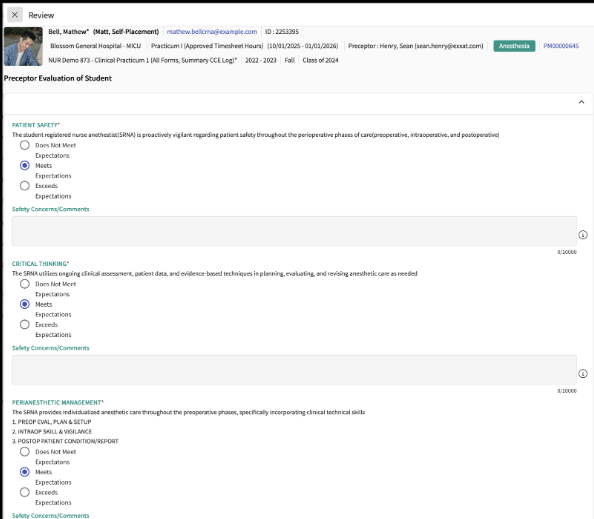Select Meets Expectations for Critical Thinking
The height and width of the screenshot is (519, 594).
point(25,304)
